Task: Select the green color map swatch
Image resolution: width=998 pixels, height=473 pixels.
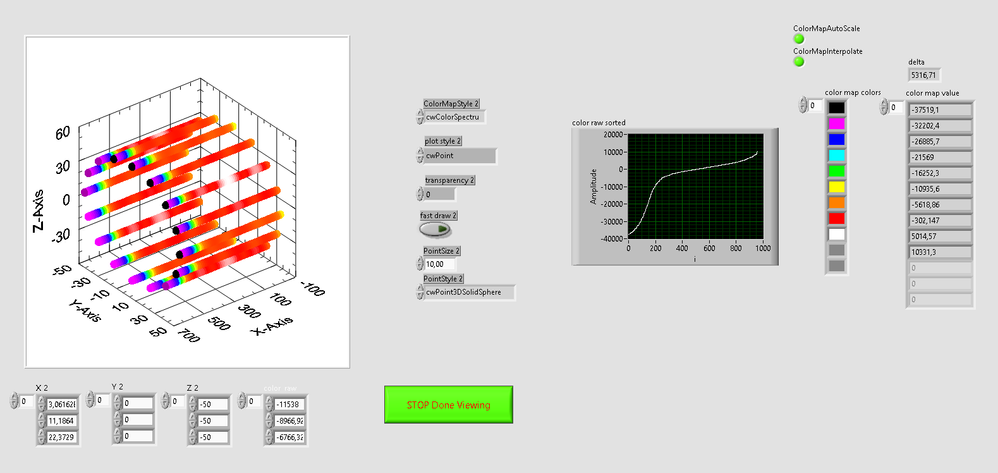Action: pos(836,171)
